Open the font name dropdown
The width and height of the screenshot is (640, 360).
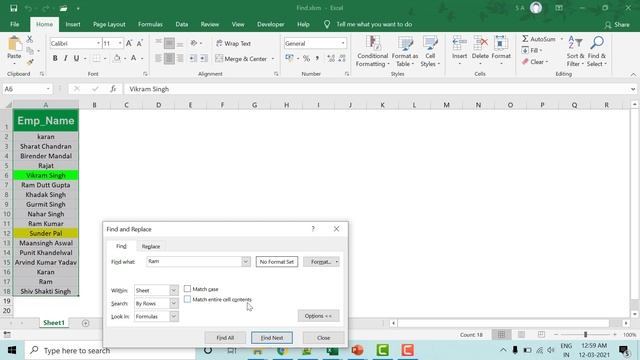tap(98, 43)
